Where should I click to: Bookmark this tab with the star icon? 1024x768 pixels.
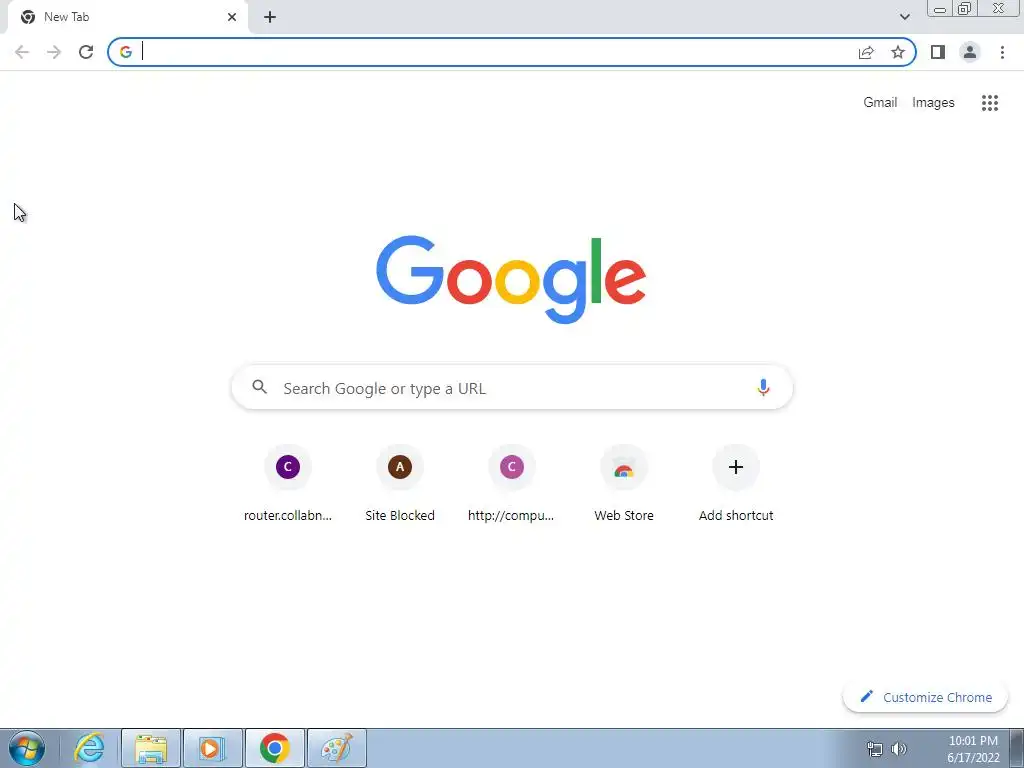[x=898, y=52]
